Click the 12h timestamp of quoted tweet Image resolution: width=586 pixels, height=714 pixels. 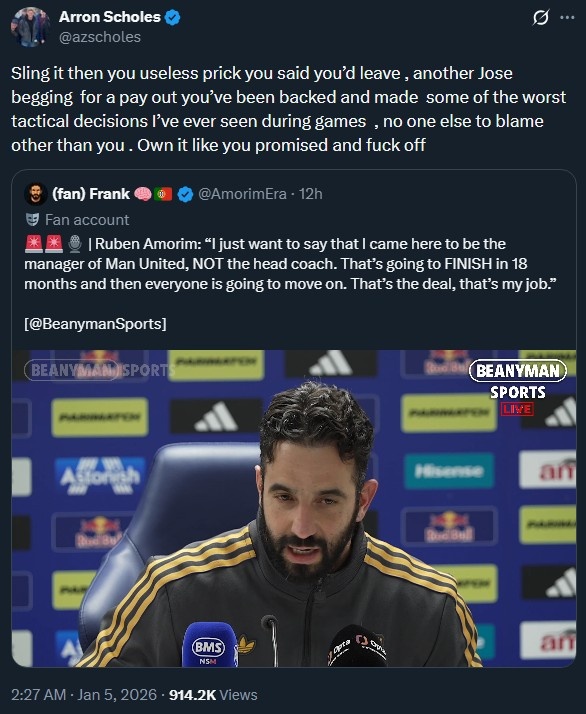tap(311, 194)
